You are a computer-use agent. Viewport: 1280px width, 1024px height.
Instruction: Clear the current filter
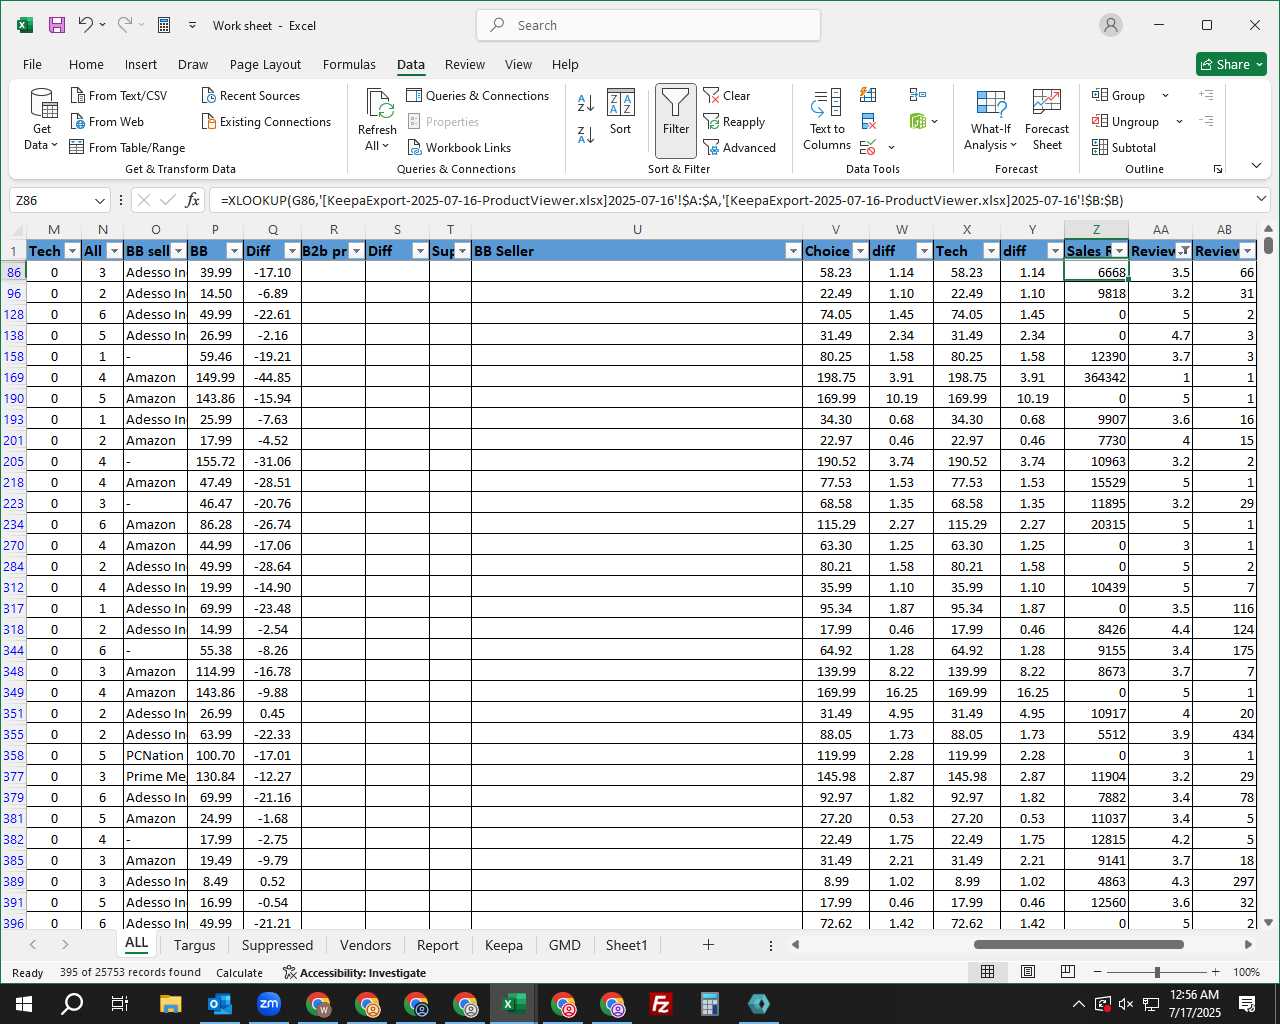pyautogui.click(x=727, y=96)
